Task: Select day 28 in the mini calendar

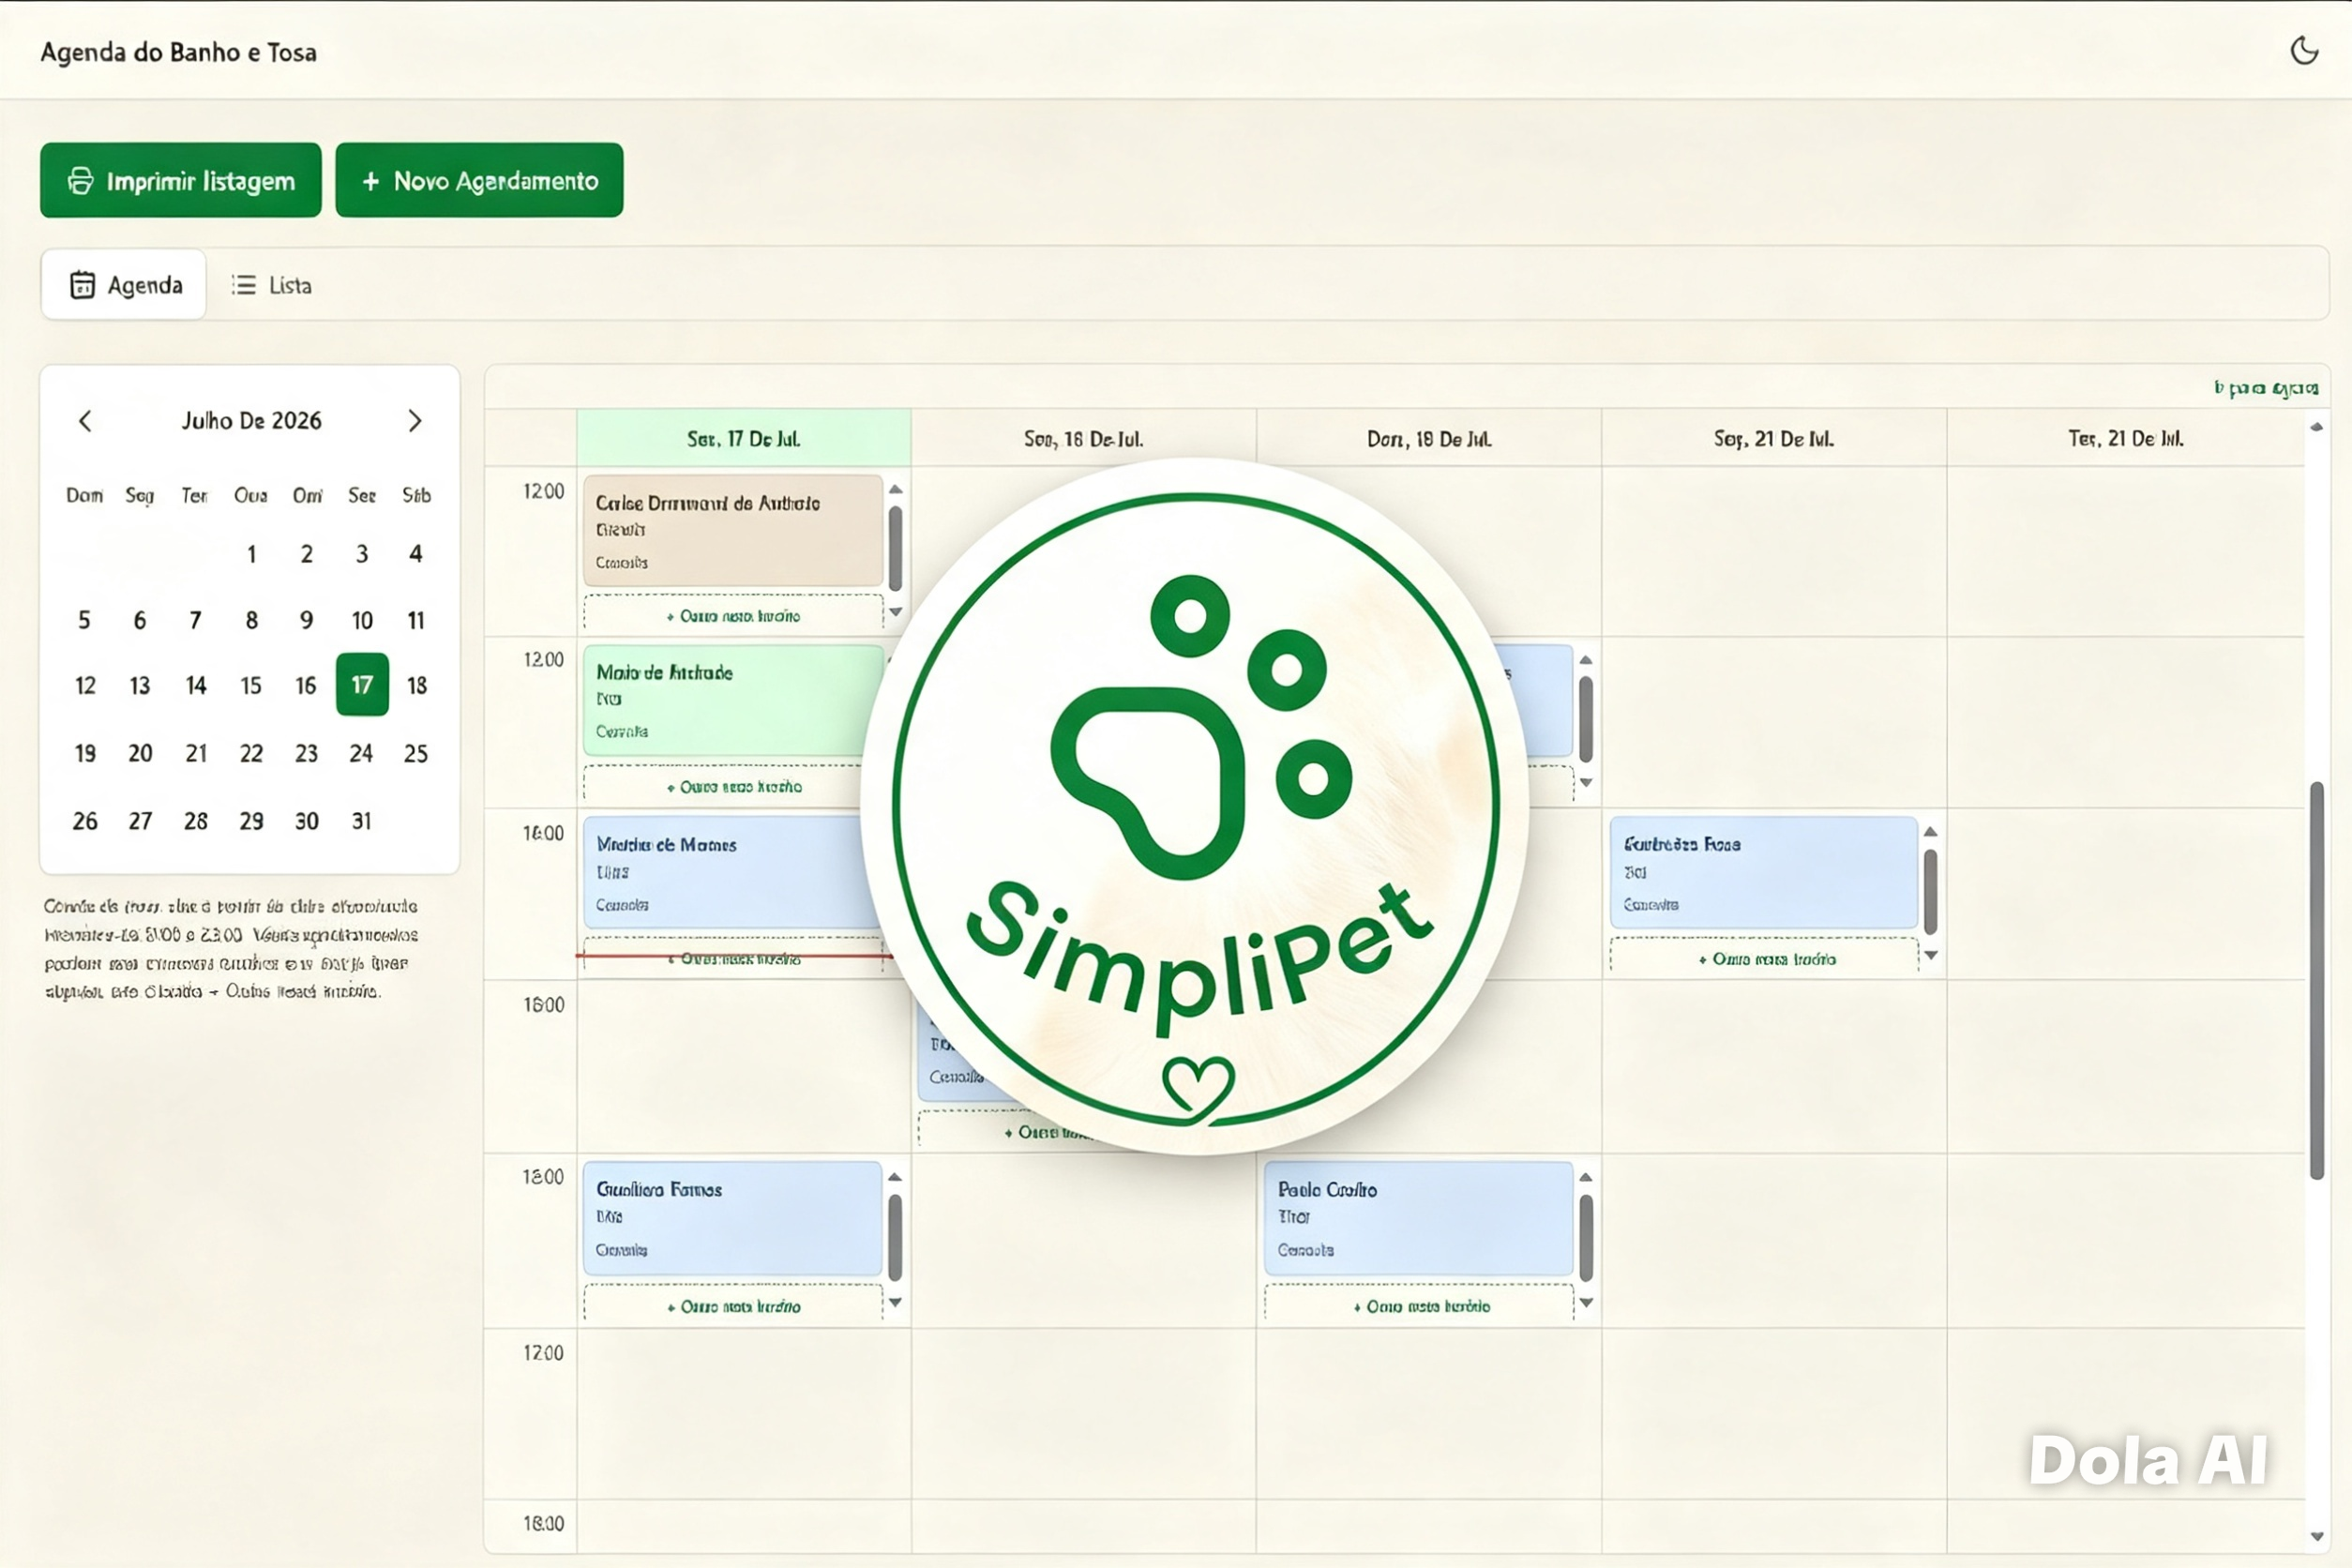Action: [196, 821]
